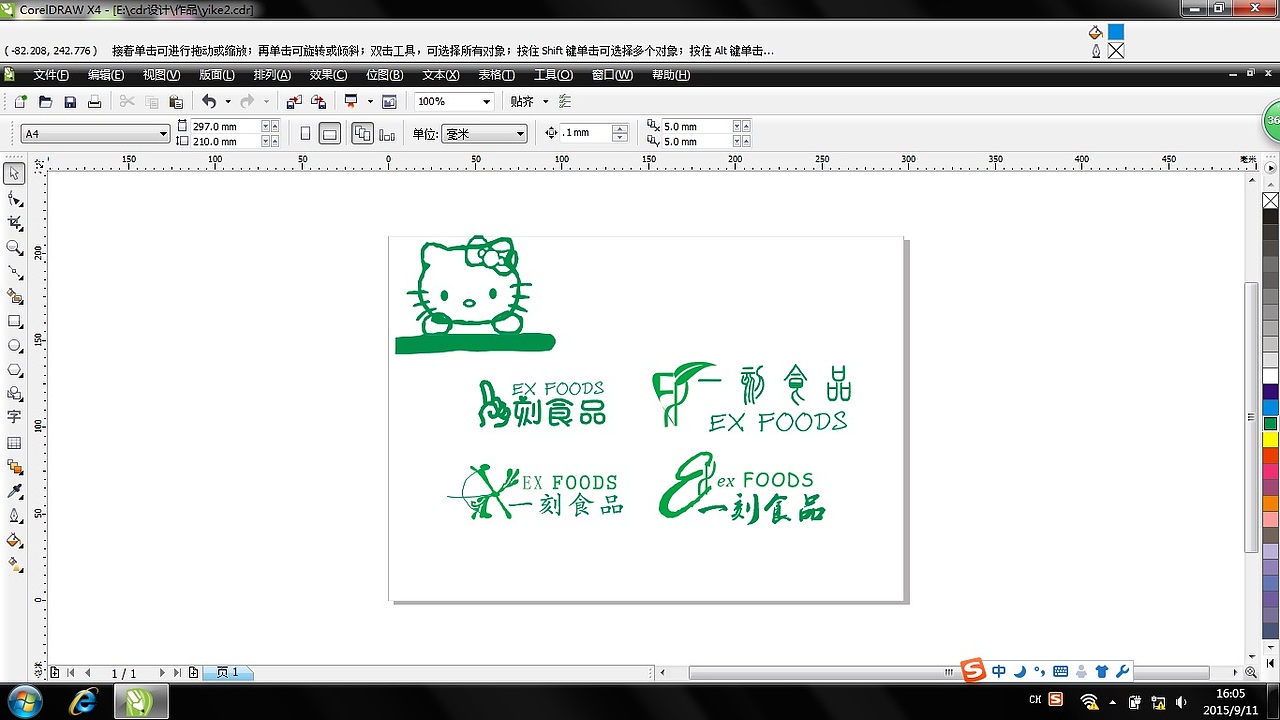The image size is (1280, 720).
Task: Select the Table tool
Action: pyautogui.click(x=14, y=443)
